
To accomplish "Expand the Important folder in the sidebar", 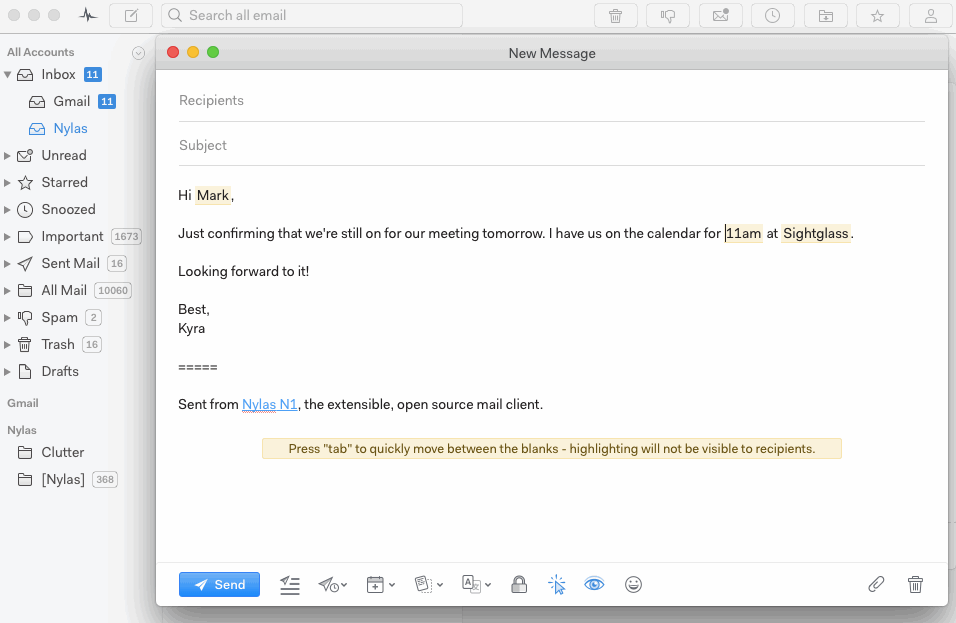I will coord(8,237).
